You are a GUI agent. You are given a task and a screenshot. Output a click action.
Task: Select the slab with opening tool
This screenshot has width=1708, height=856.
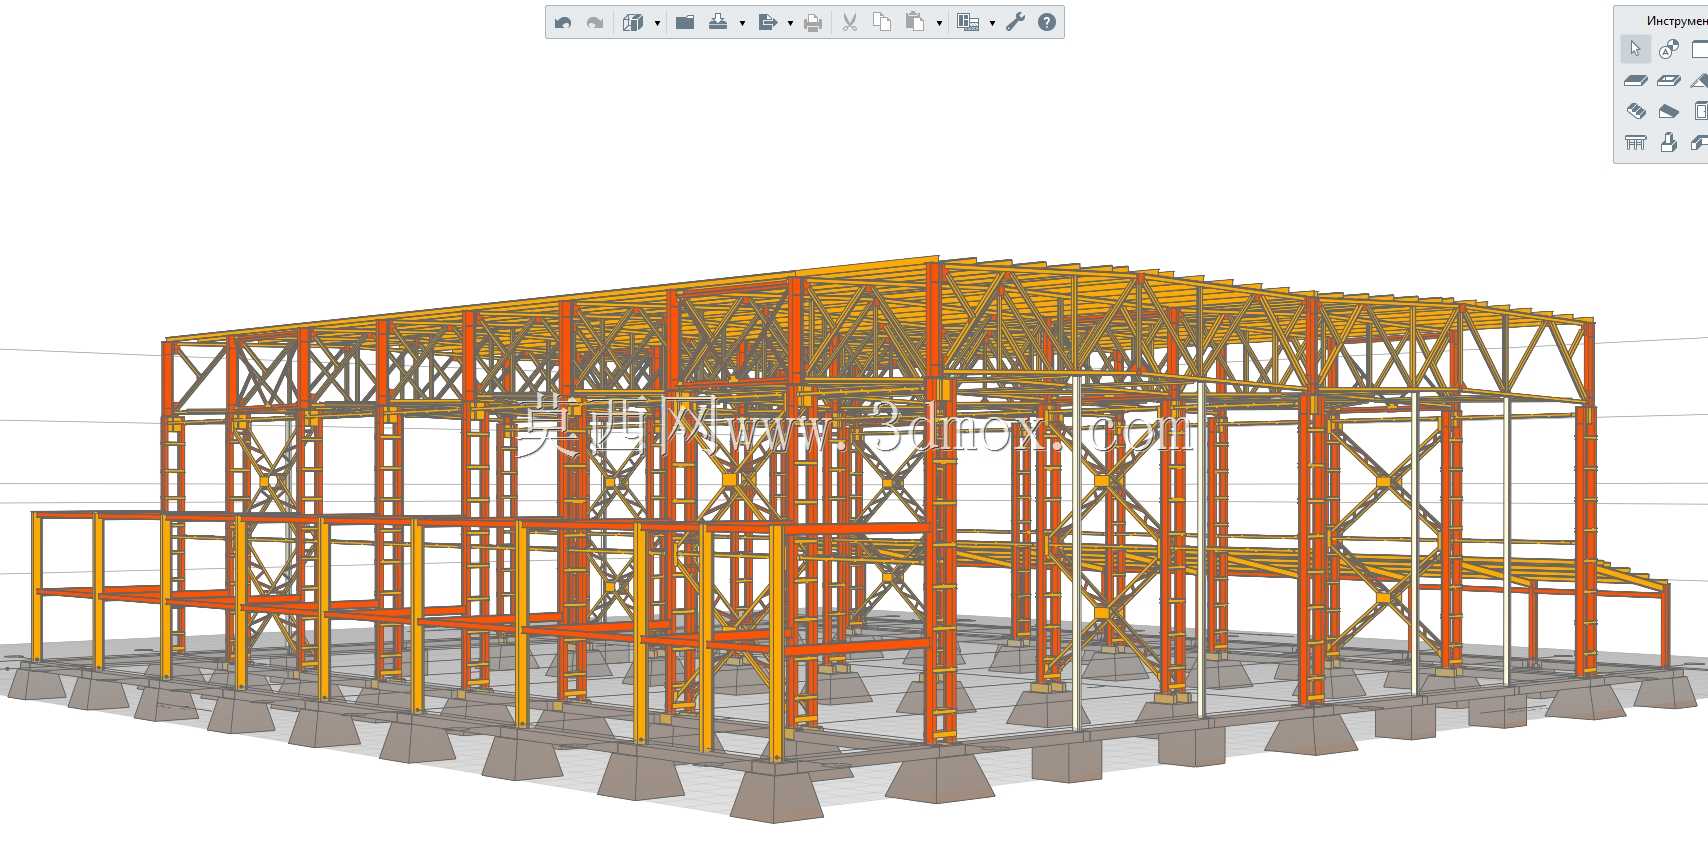1668,80
